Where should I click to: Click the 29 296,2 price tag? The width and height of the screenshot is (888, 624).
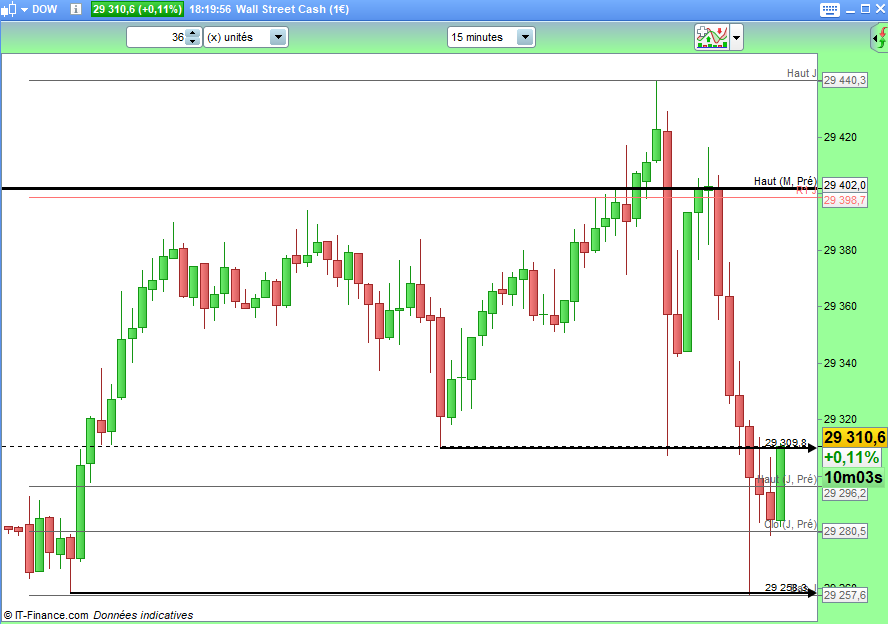(x=844, y=494)
